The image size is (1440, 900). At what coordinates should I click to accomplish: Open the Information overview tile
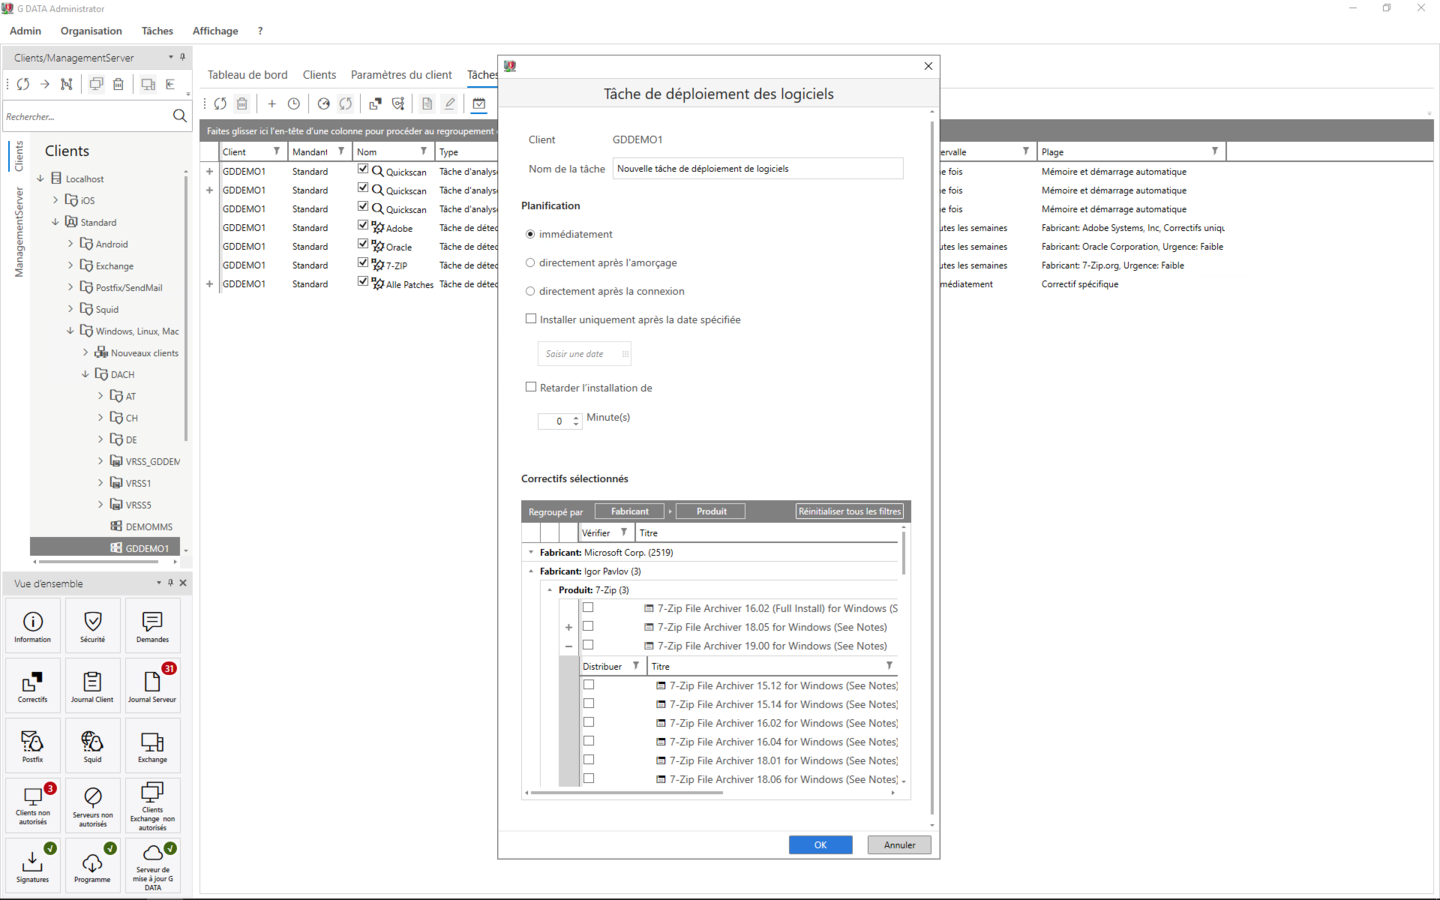(x=33, y=625)
